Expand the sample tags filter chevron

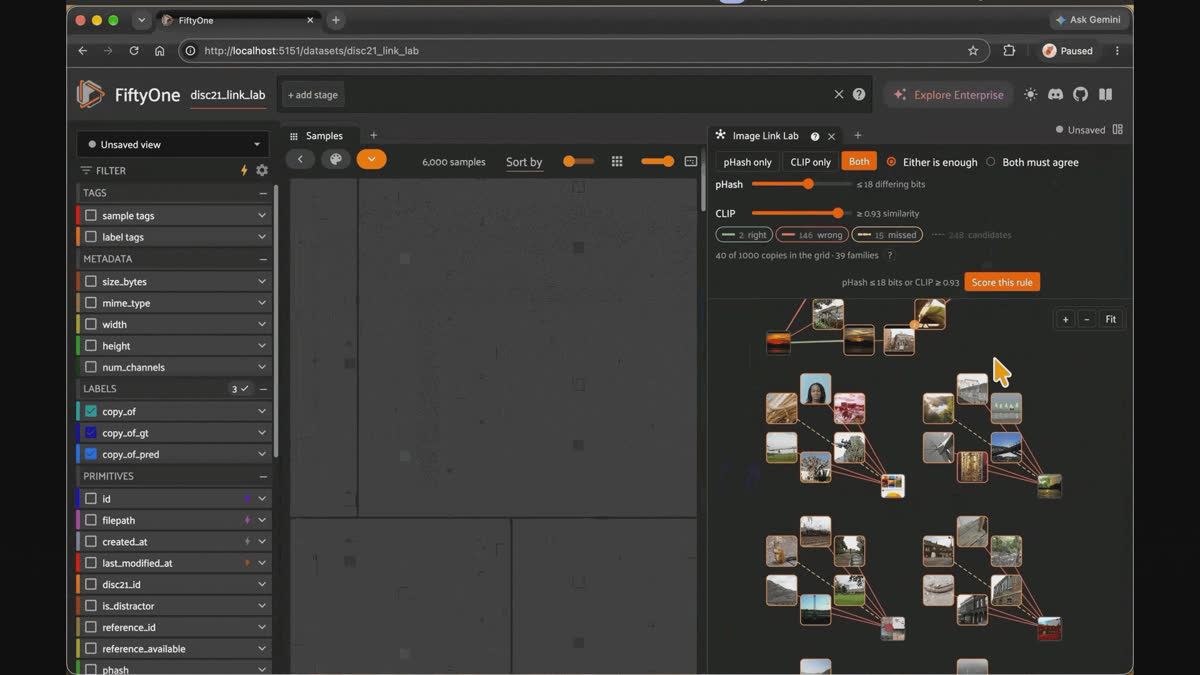tap(262, 215)
